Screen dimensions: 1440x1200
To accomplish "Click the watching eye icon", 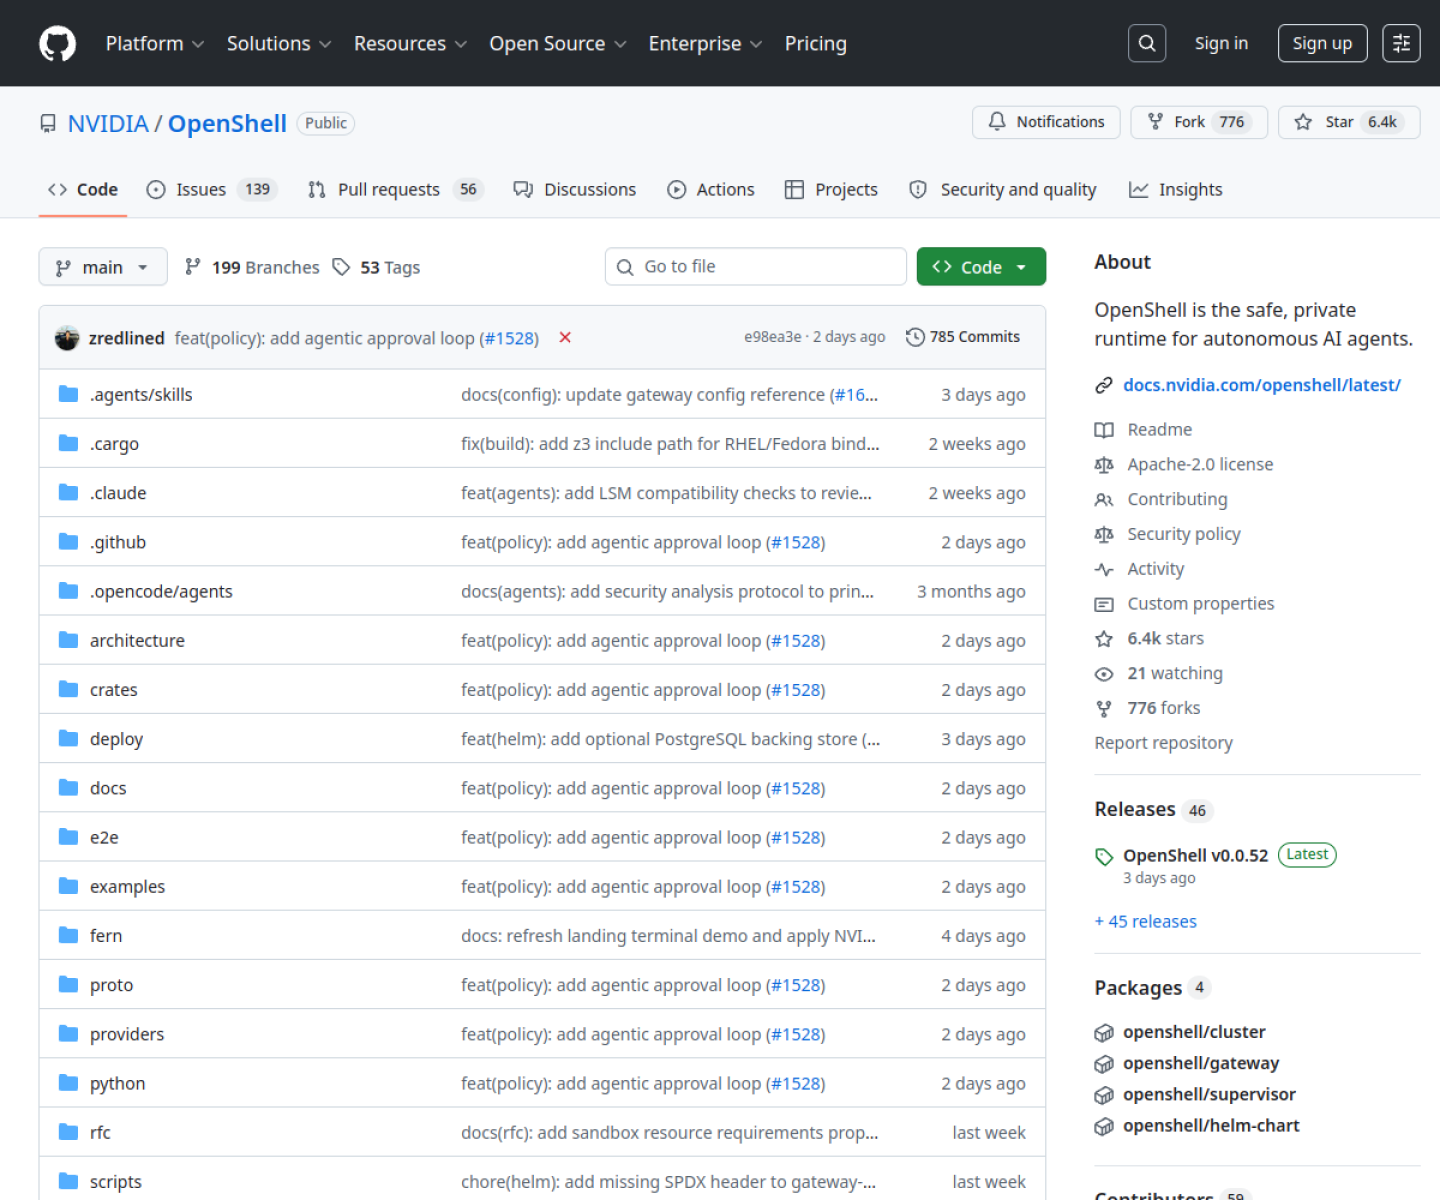I will point(1104,674).
